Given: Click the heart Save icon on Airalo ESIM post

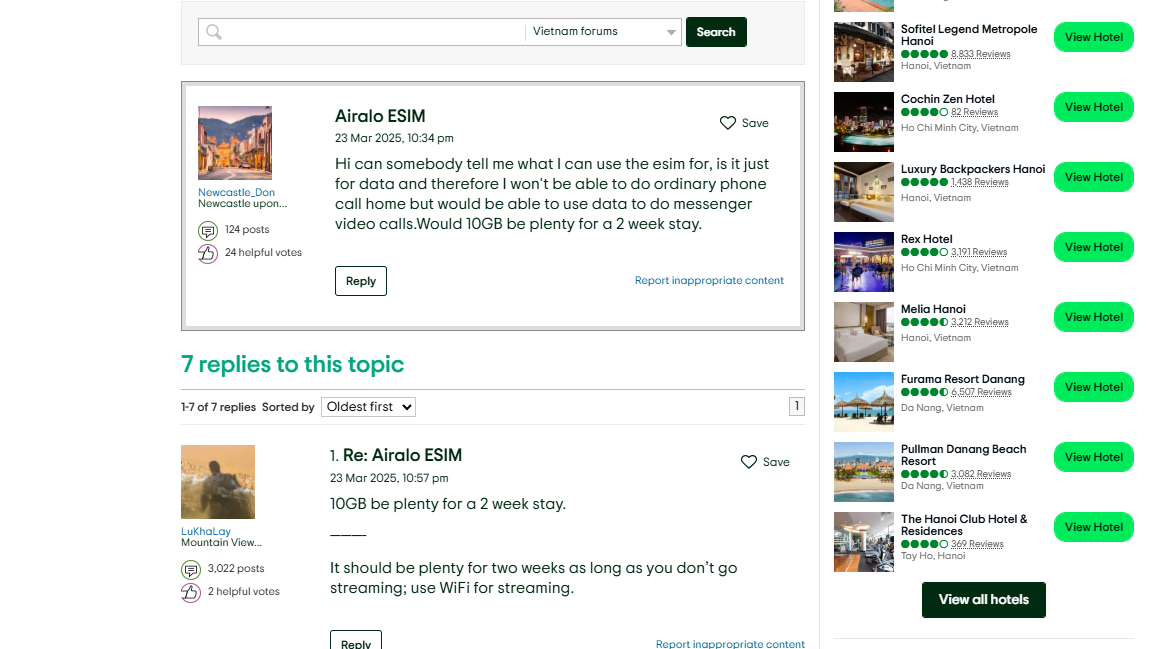Looking at the screenshot, I should (x=727, y=123).
